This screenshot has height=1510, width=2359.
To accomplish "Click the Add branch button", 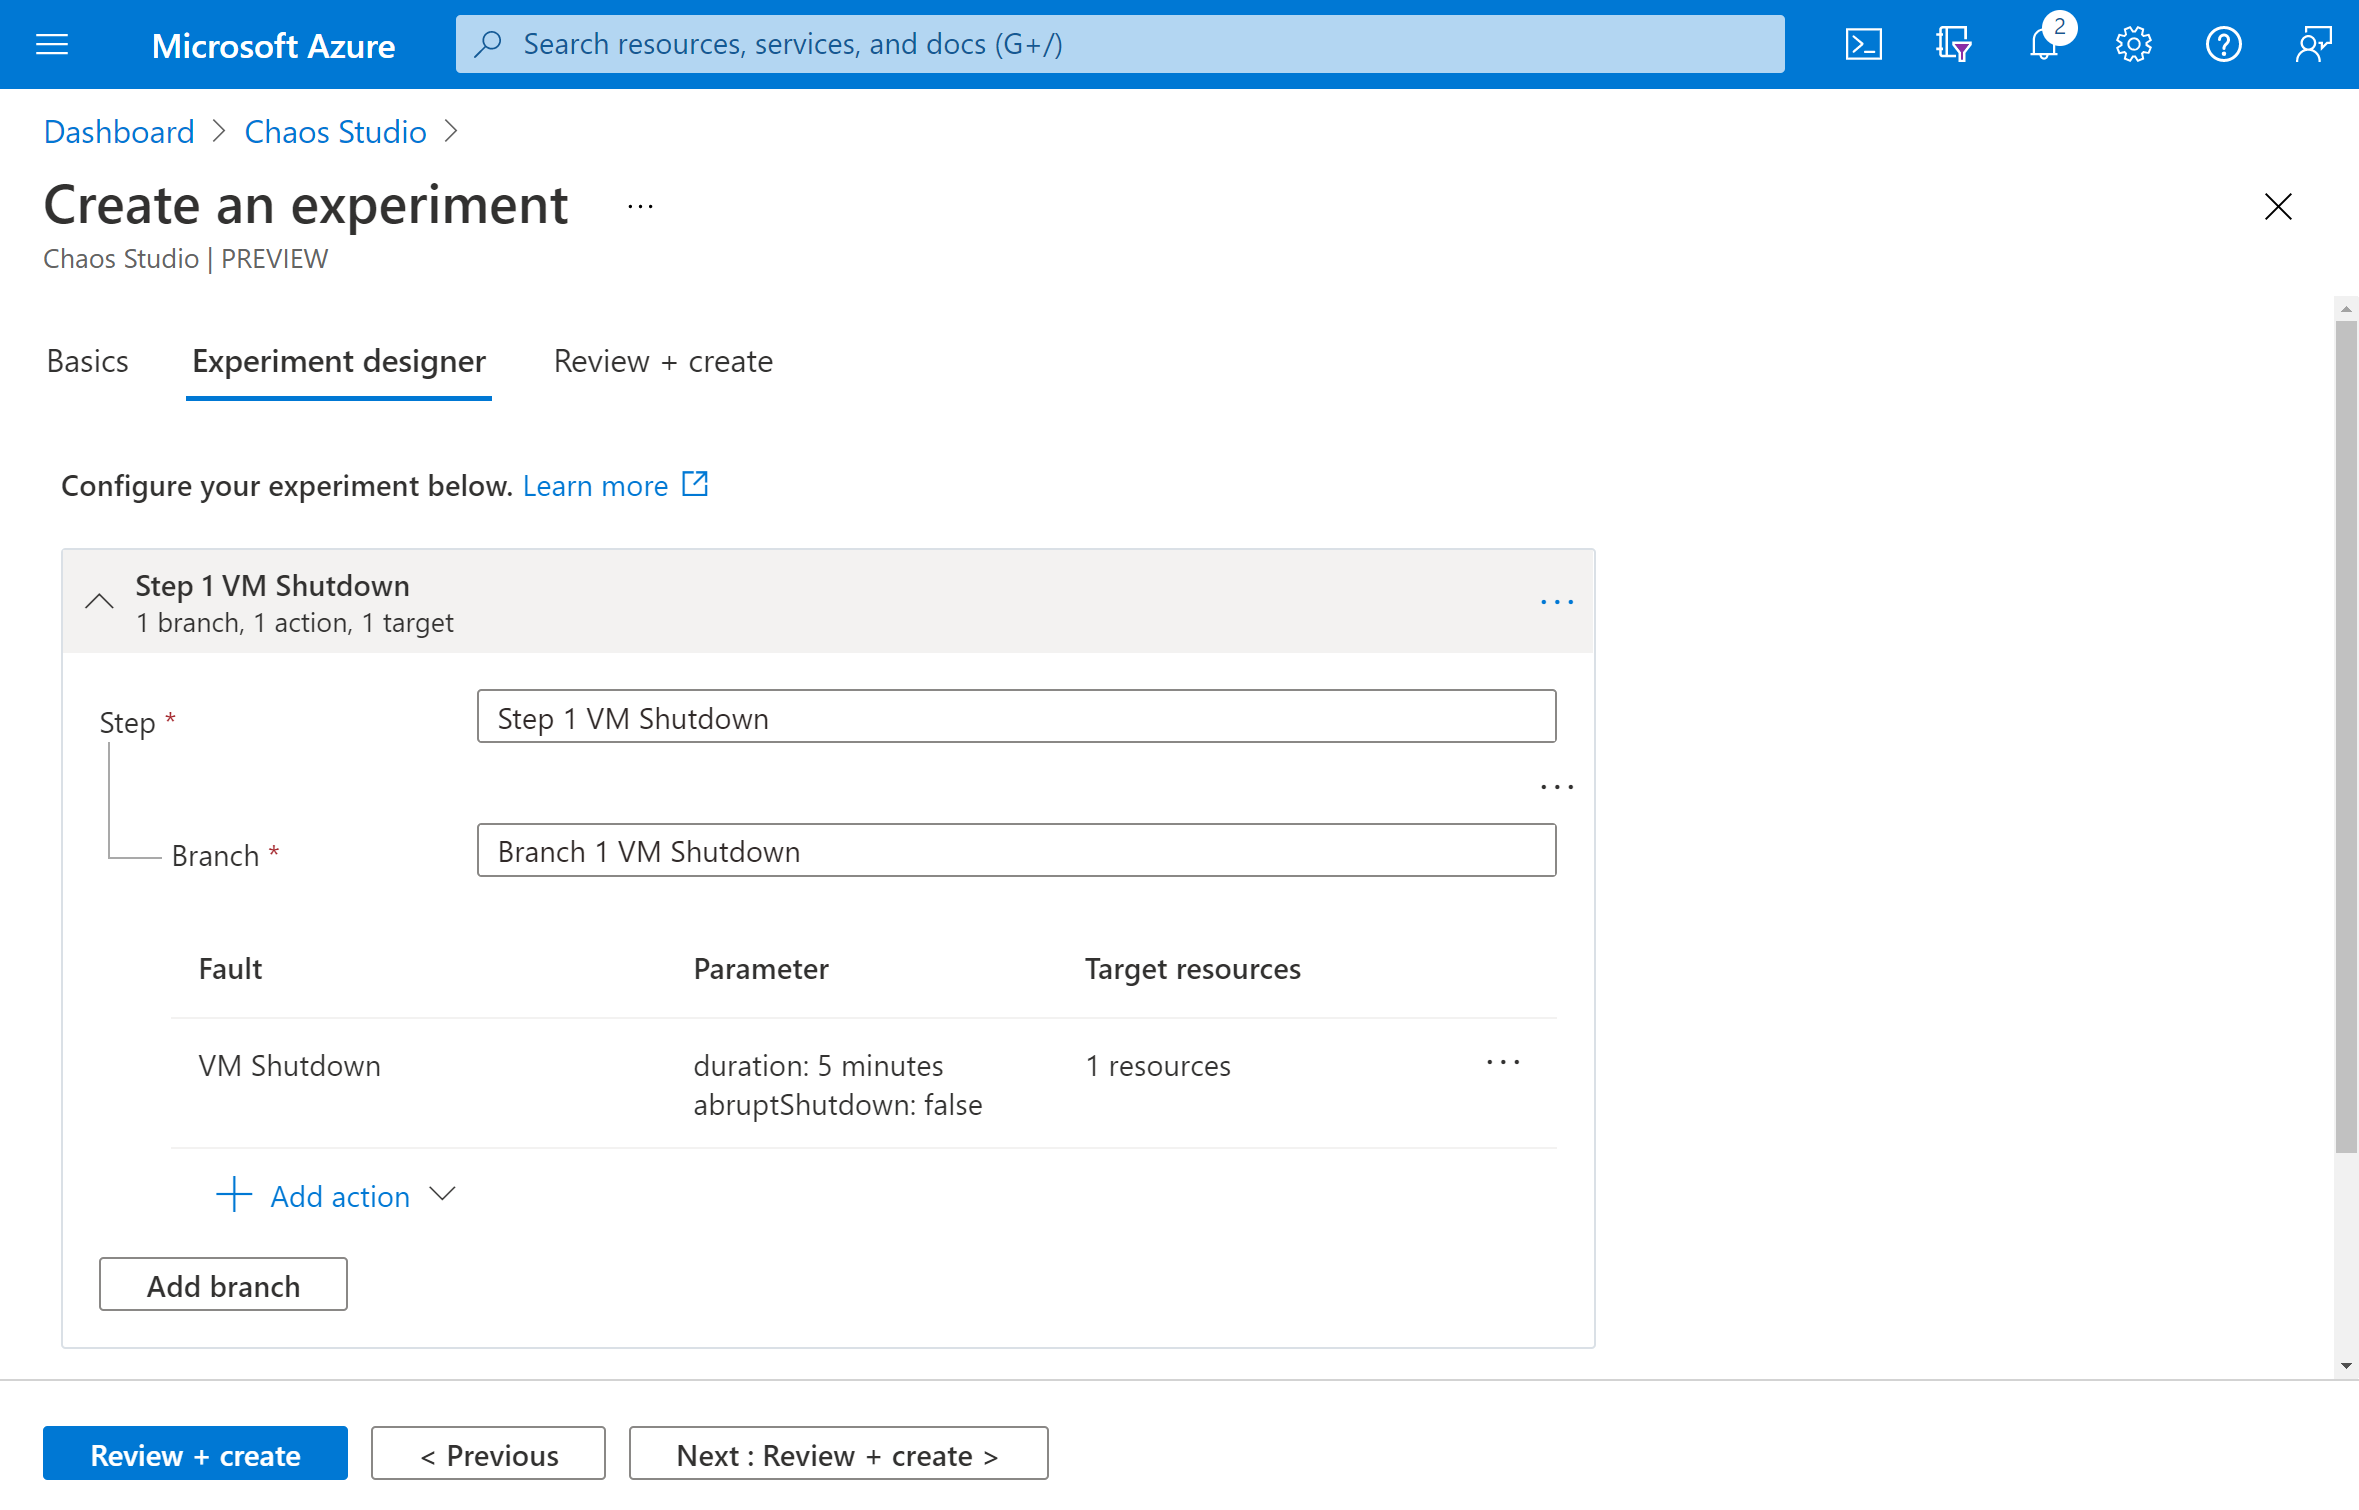I will tap(224, 1285).
